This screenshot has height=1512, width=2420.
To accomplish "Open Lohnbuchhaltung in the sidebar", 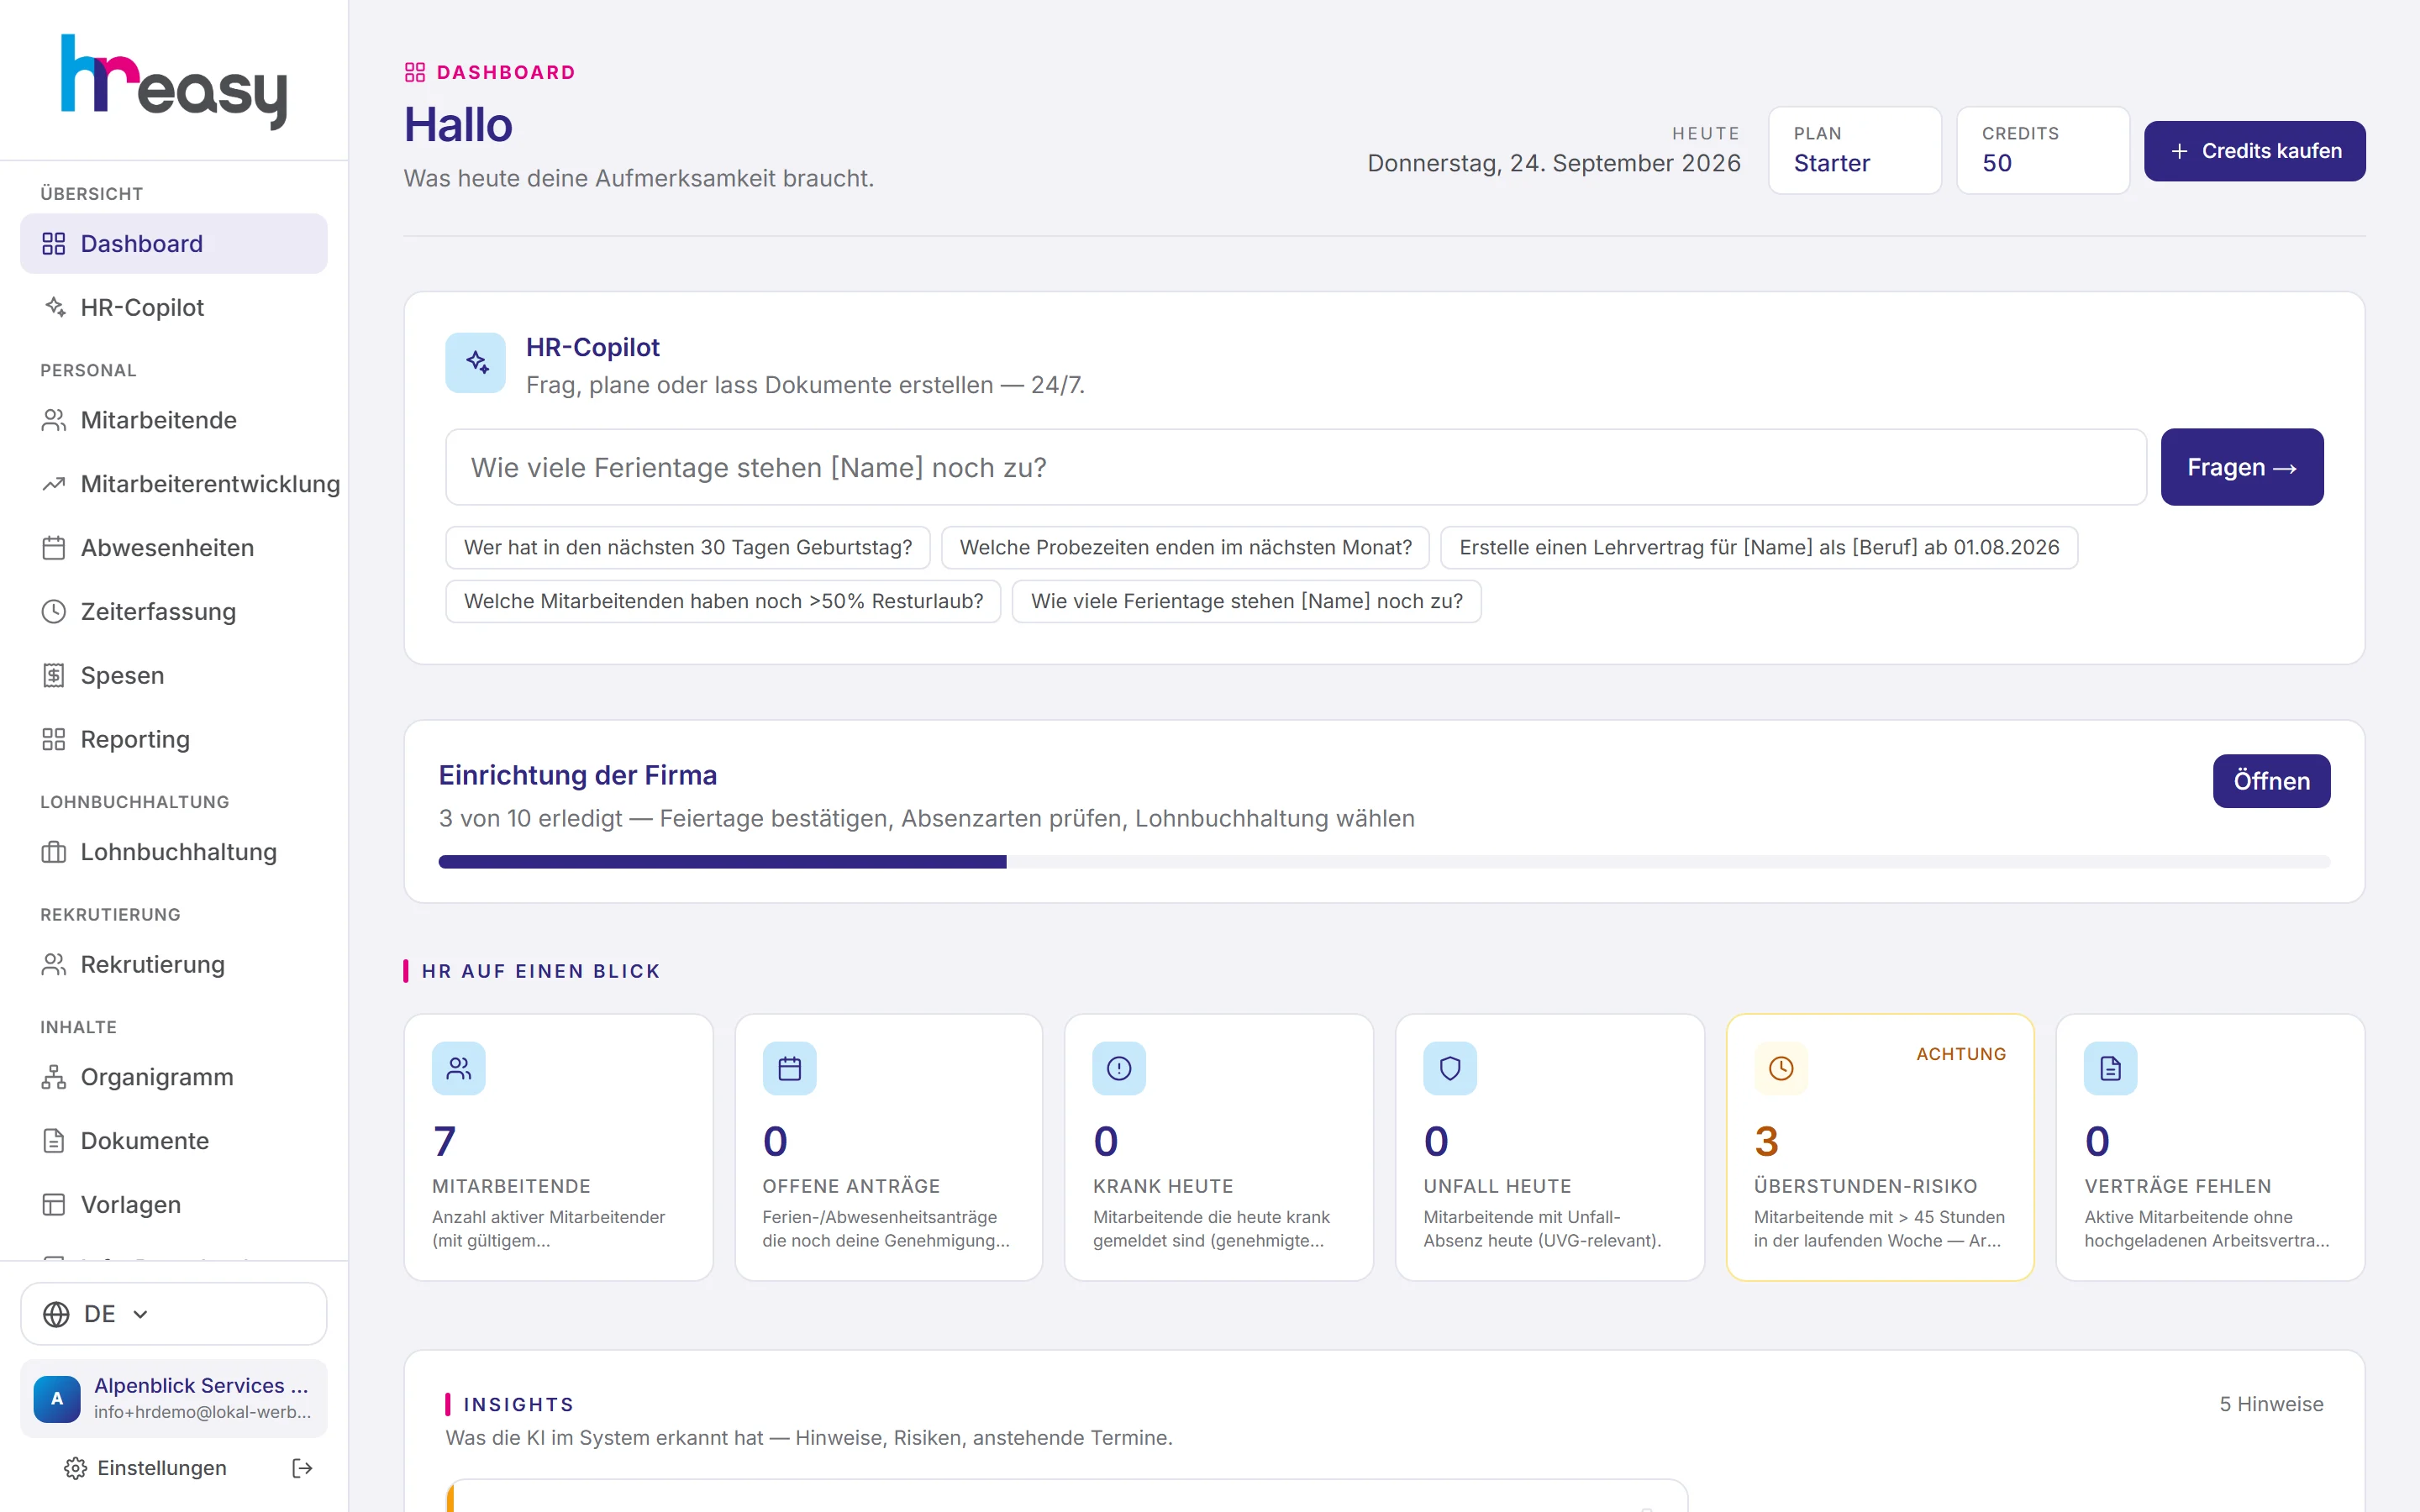I will coord(174,852).
